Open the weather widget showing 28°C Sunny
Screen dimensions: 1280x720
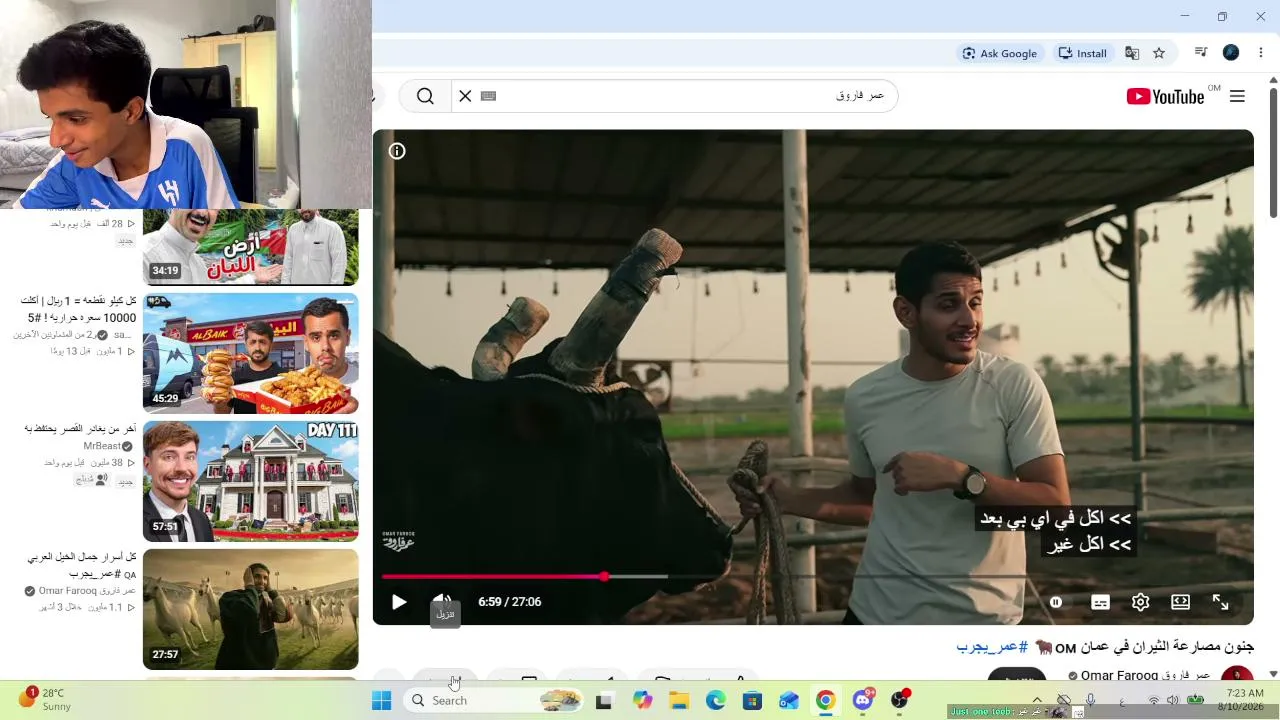pyautogui.click(x=45, y=700)
